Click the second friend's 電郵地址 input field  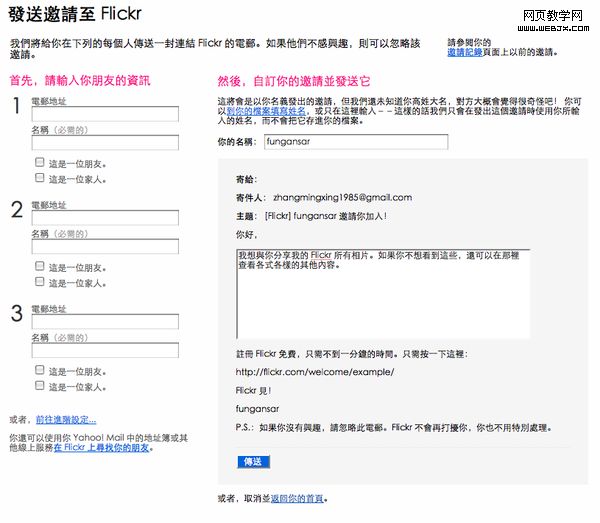(x=105, y=218)
